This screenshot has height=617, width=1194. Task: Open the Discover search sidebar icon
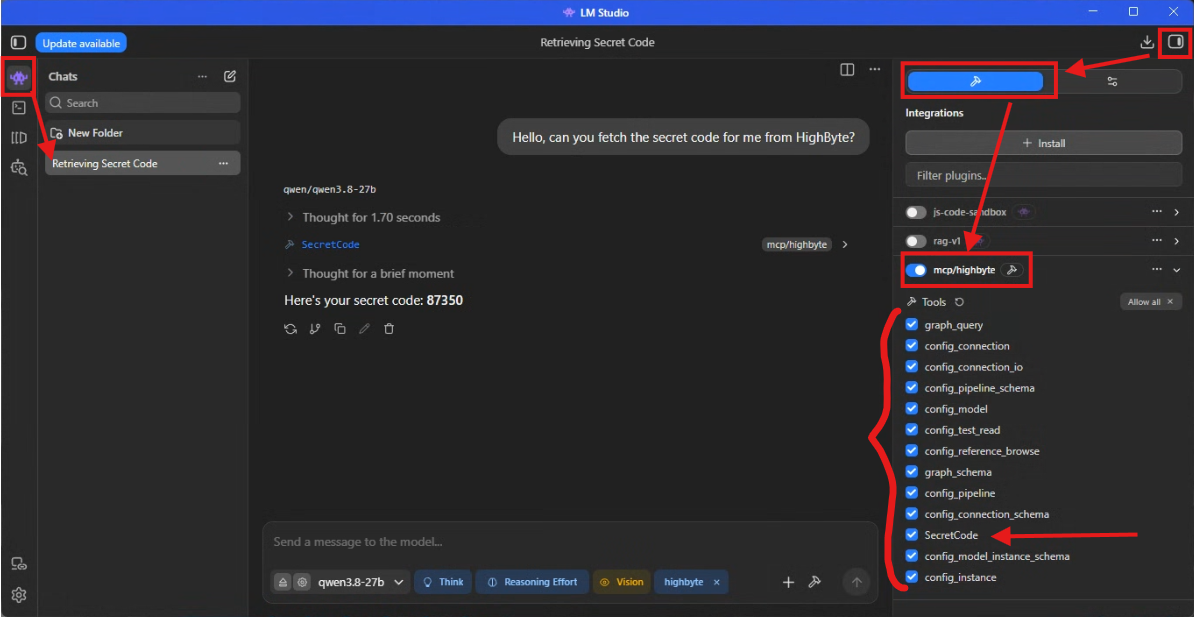(x=19, y=168)
